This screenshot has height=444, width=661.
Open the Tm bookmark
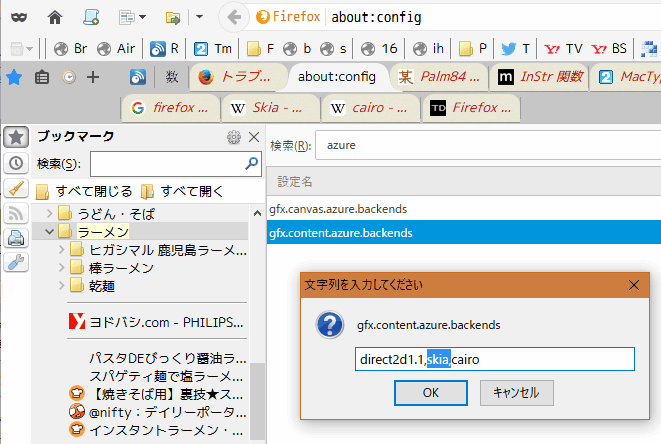click(x=213, y=48)
